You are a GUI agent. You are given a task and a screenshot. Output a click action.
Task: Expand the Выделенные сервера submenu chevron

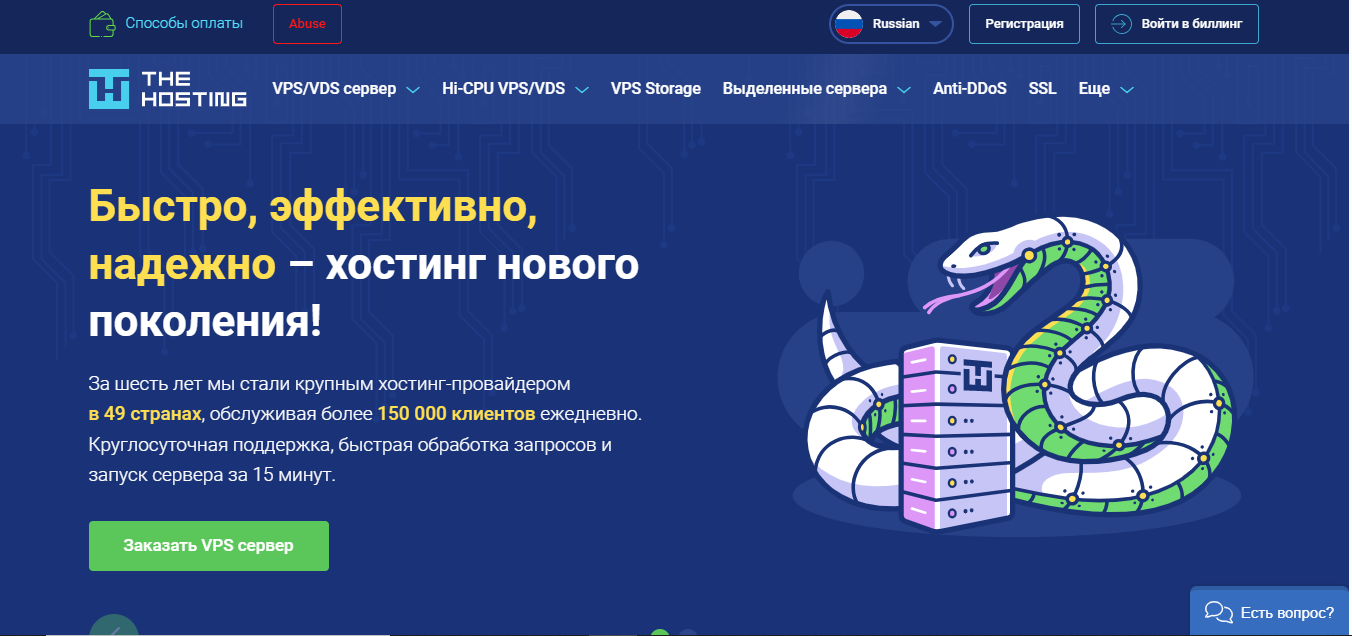coord(904,90)
